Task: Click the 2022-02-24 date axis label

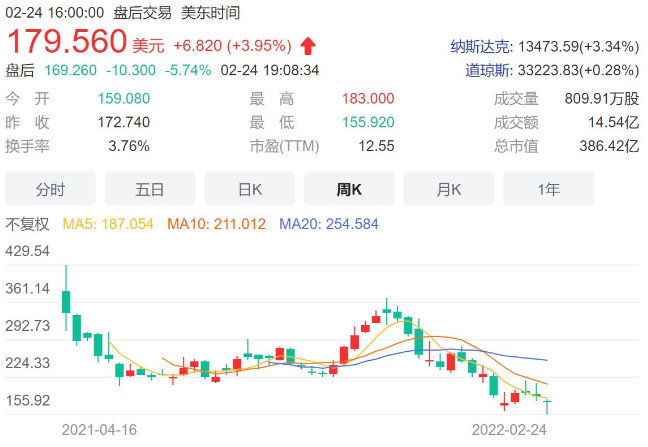Action: [x=509, y=430]
